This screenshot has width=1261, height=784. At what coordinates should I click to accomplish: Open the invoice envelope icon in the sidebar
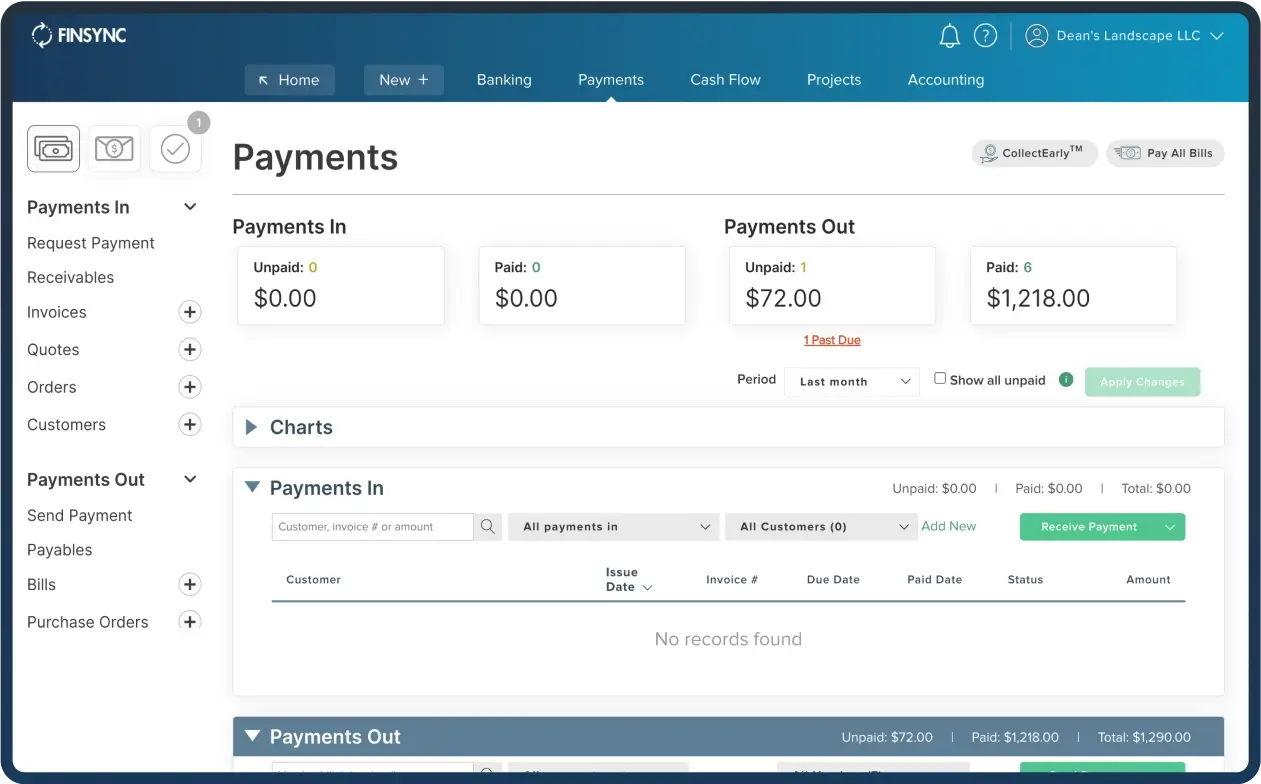point(114,148)
